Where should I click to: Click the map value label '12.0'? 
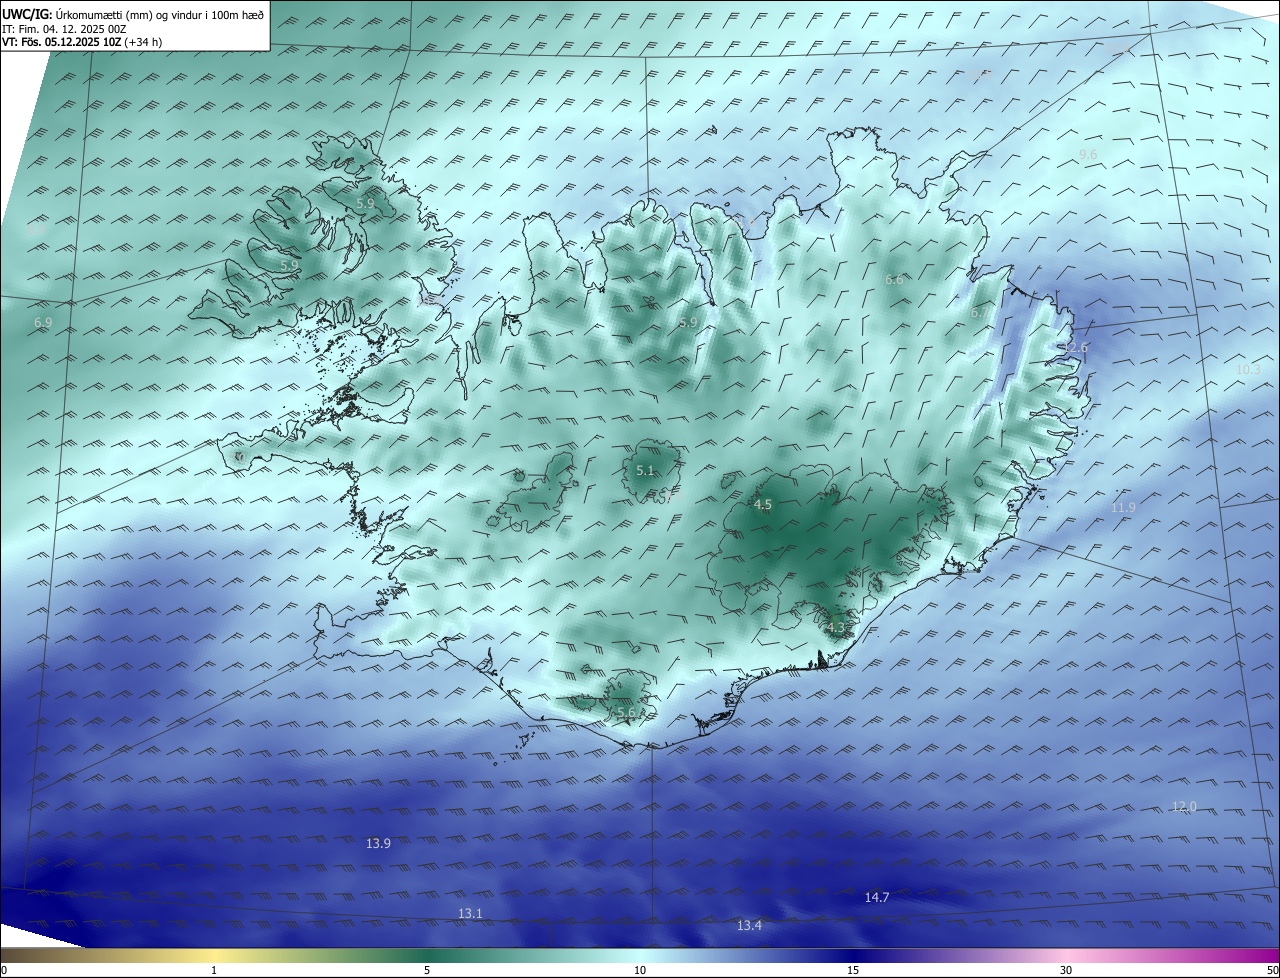click(1184, 807)
